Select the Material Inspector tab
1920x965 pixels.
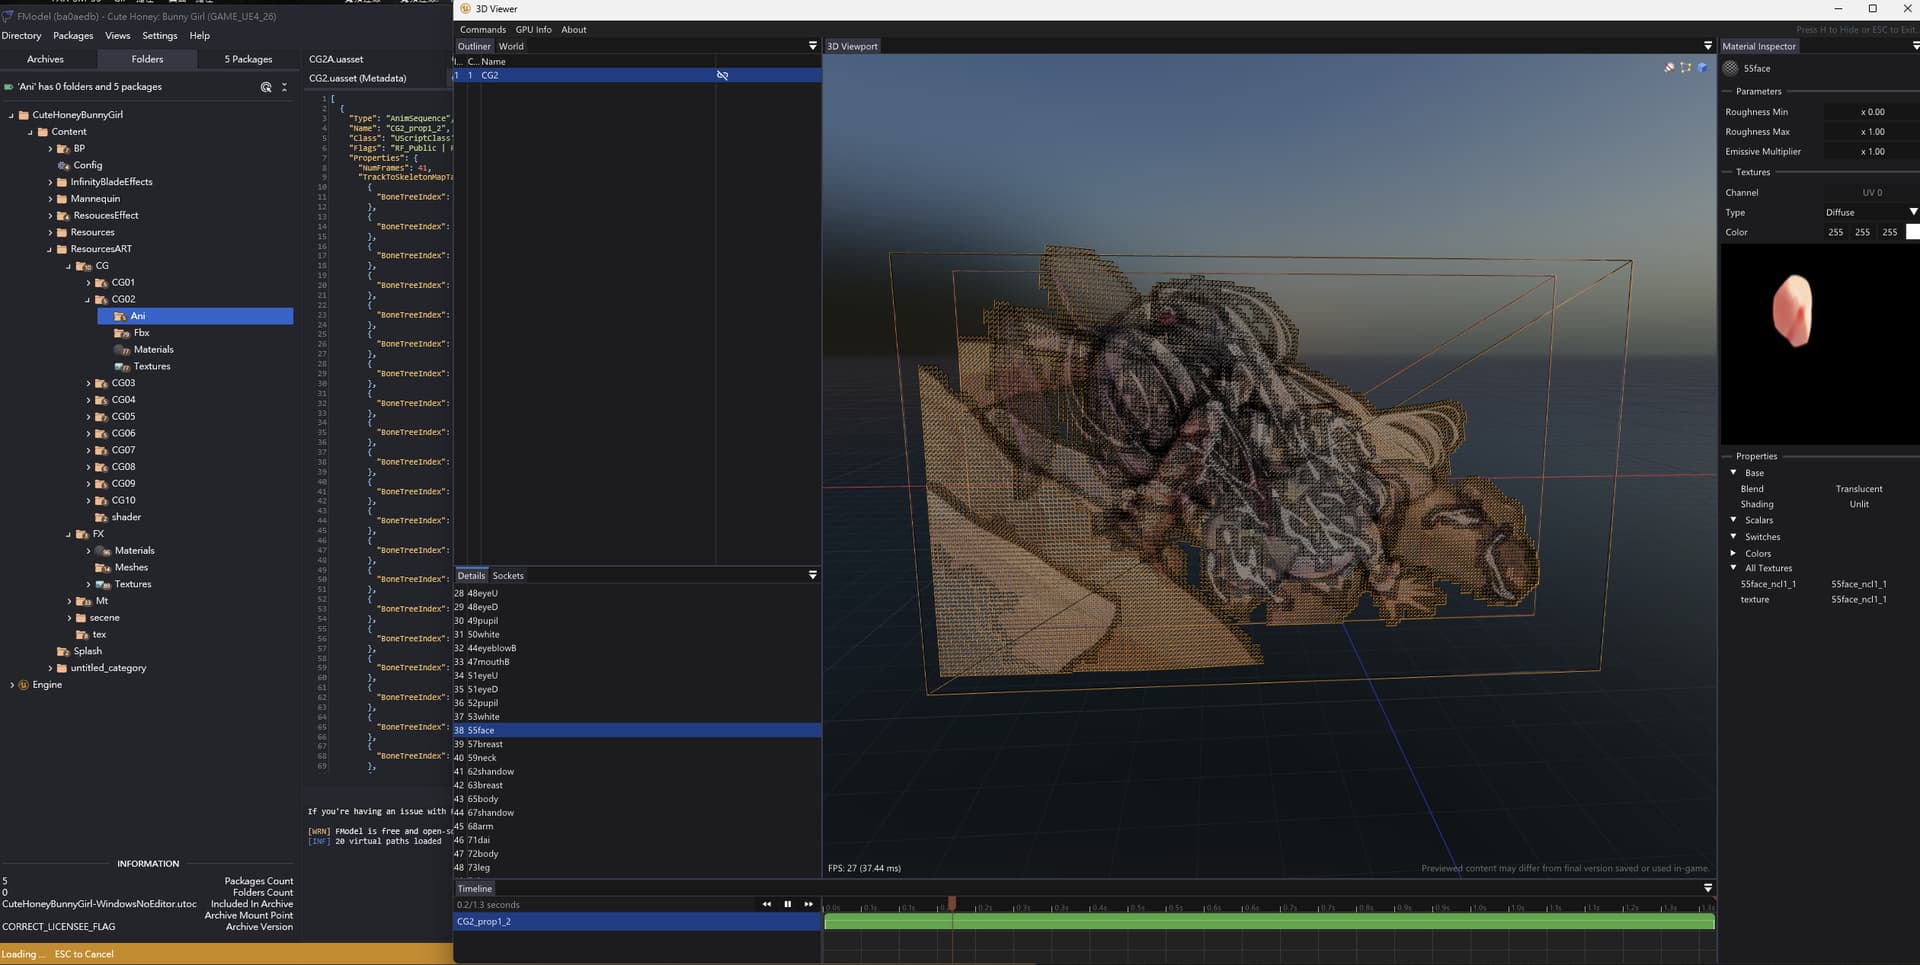point(1759,46)
